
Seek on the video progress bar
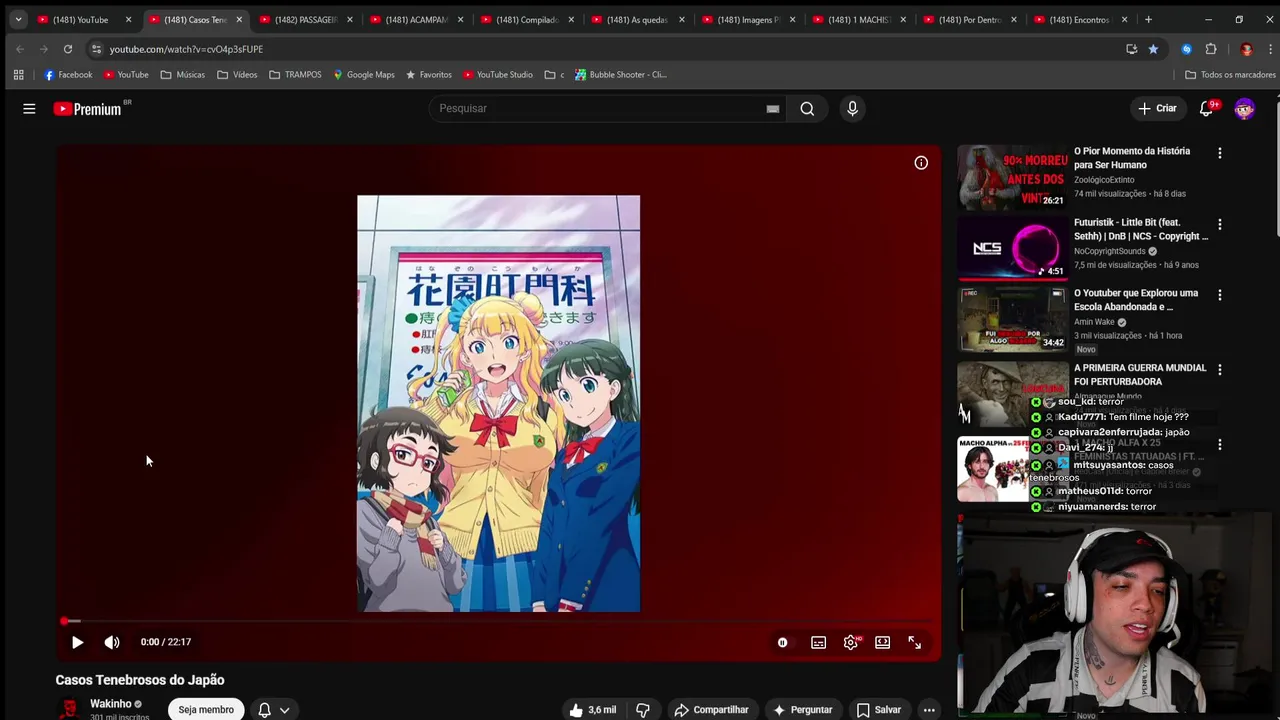click(x=498, y=621)
